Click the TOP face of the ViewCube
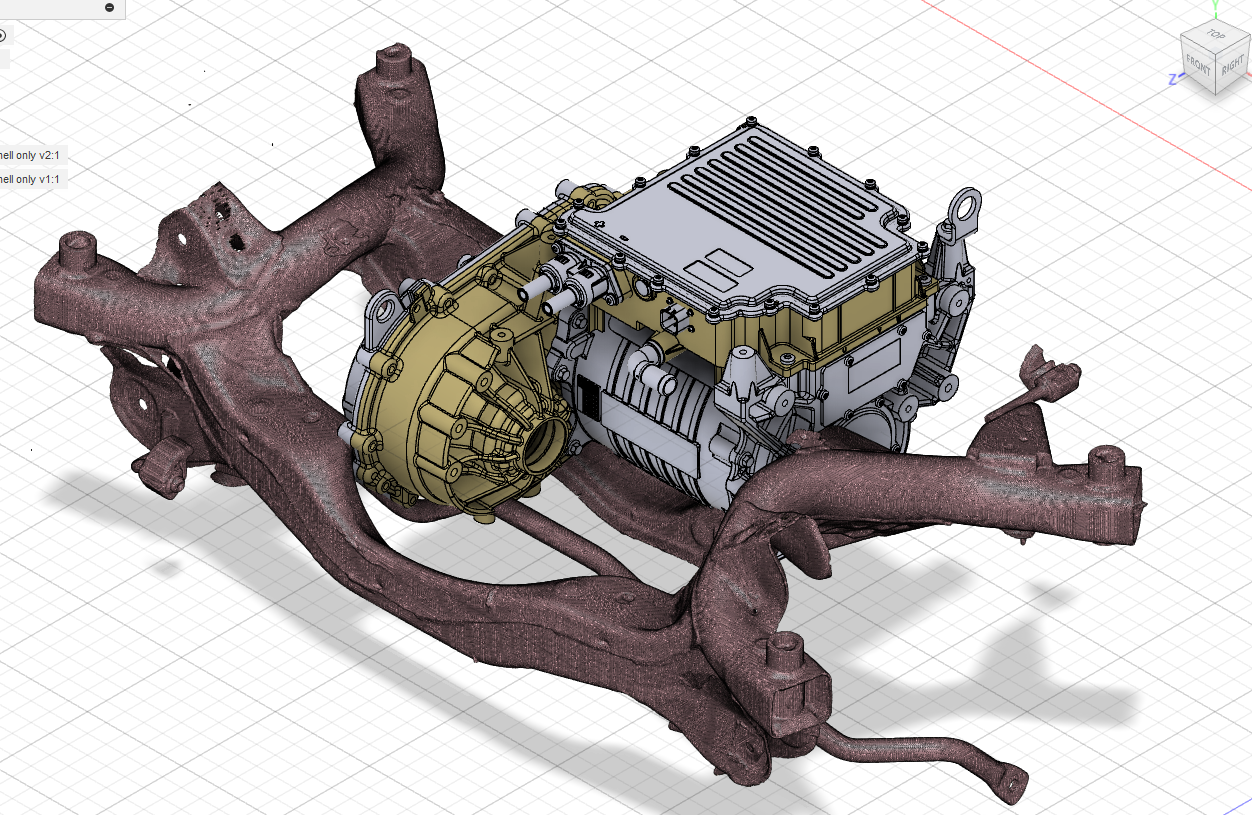1252x815 pixels. tap(1216, 36)
